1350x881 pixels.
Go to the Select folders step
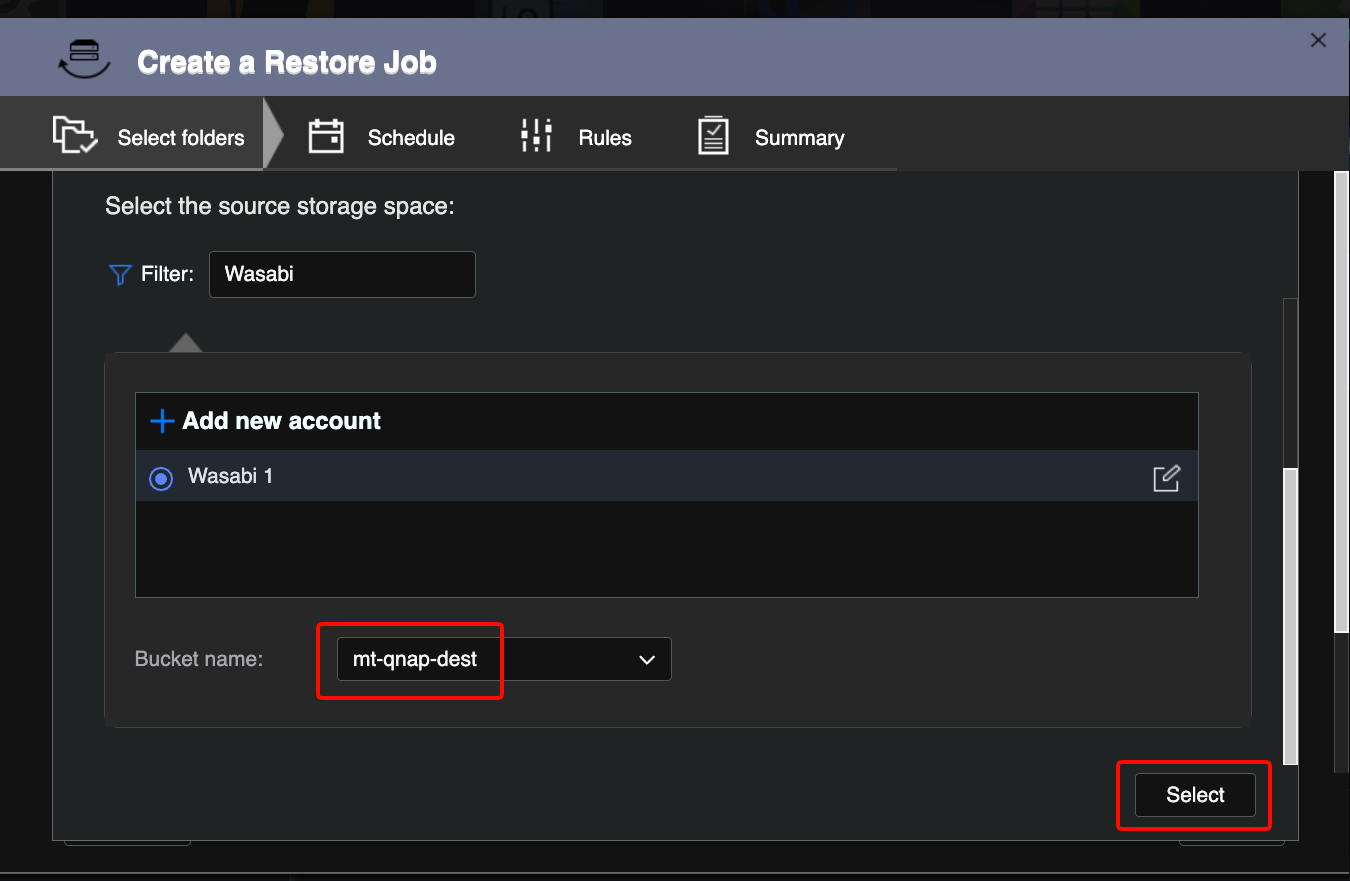[x=148, y=136]
